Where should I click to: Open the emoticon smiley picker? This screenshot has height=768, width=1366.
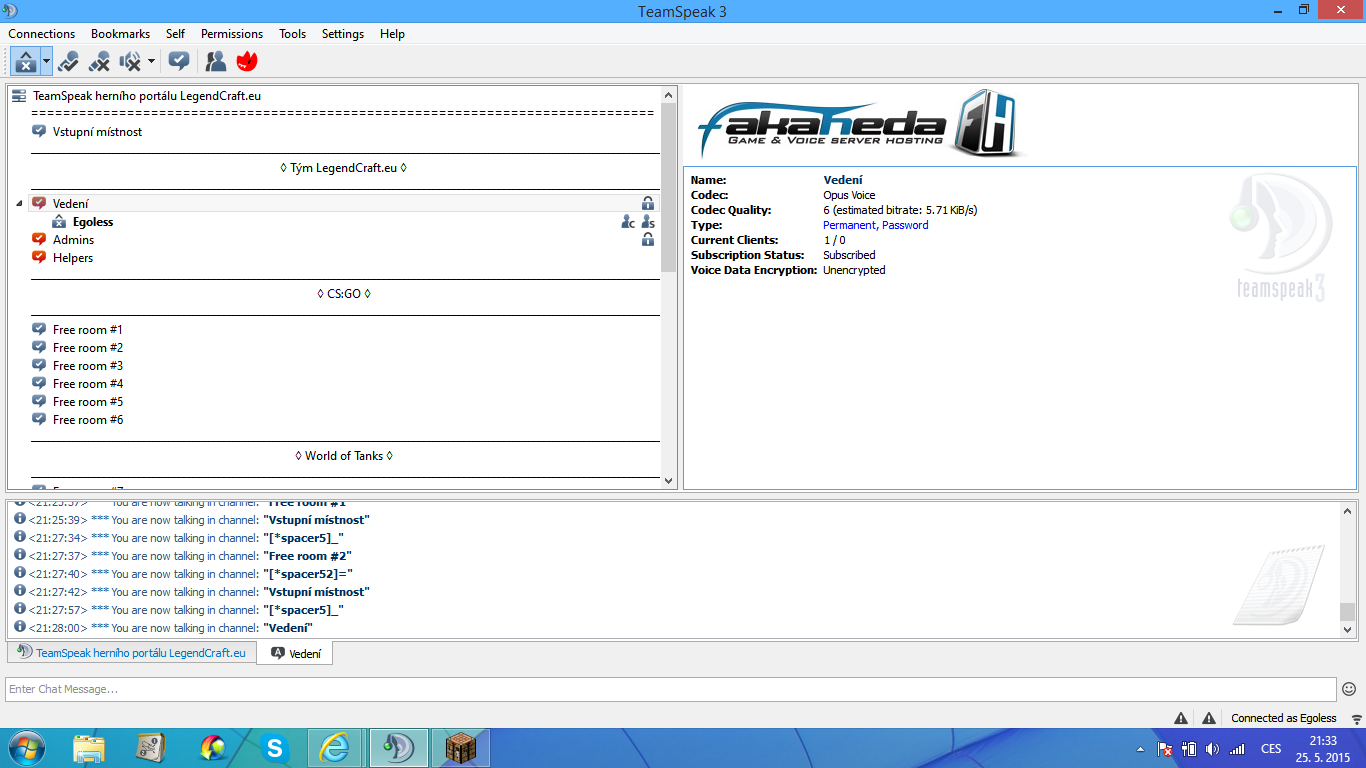[1349, 689]
